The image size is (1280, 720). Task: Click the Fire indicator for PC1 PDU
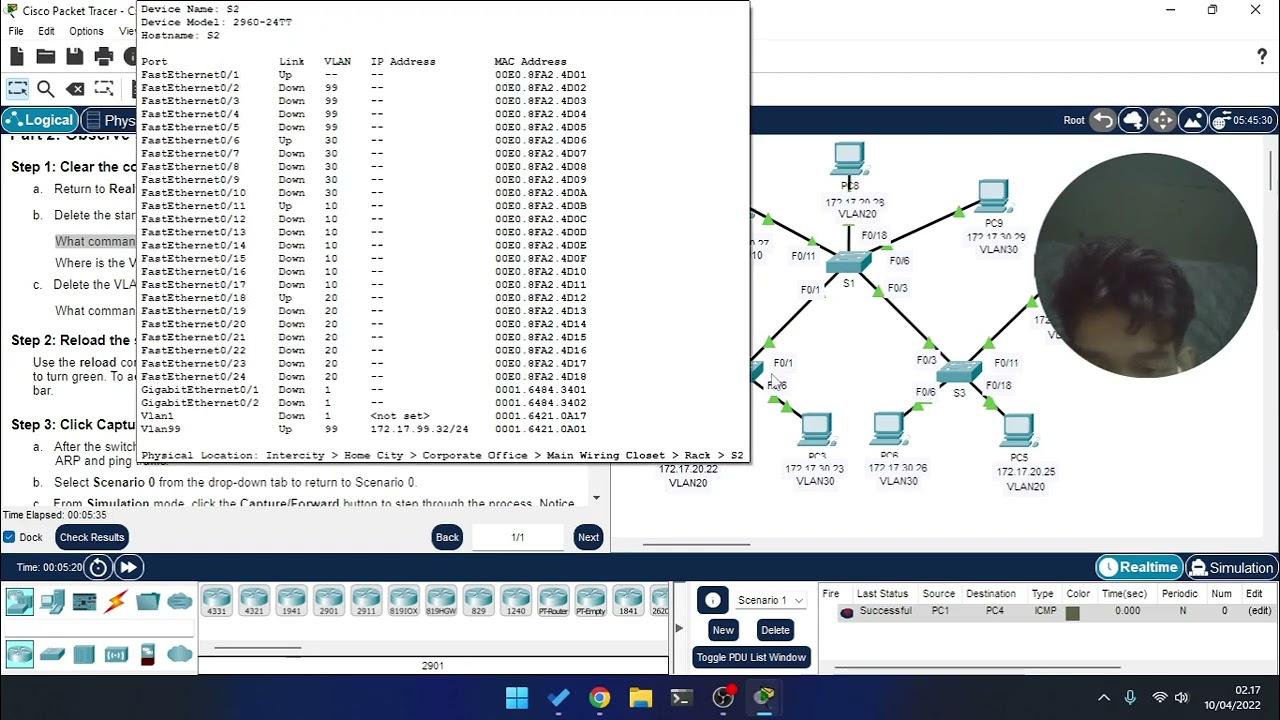[847, 612]
